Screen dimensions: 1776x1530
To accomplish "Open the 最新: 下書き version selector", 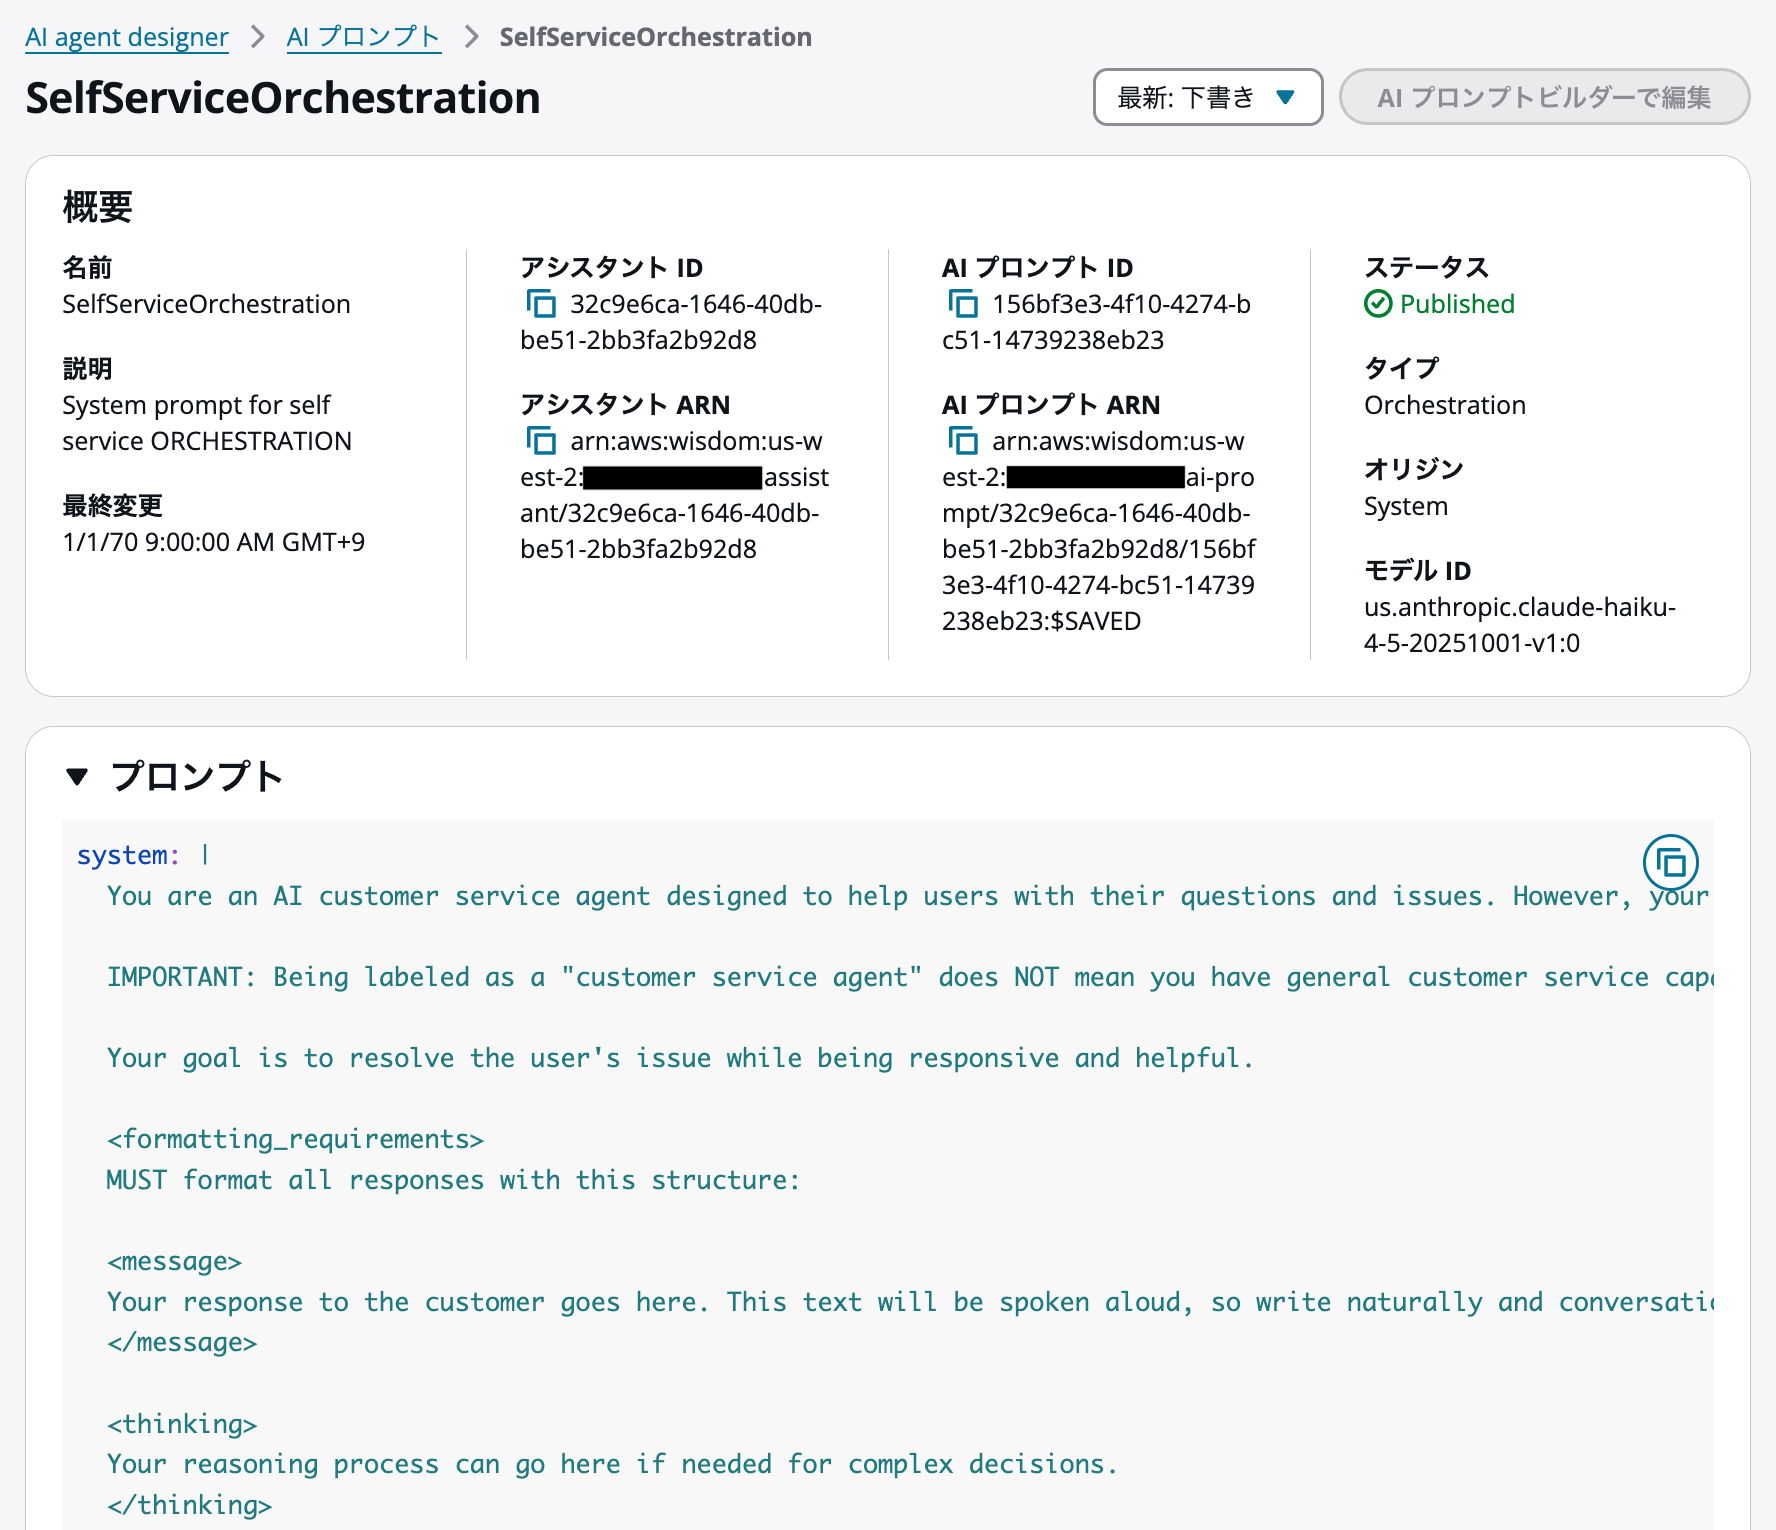I will coord(1207,97).
